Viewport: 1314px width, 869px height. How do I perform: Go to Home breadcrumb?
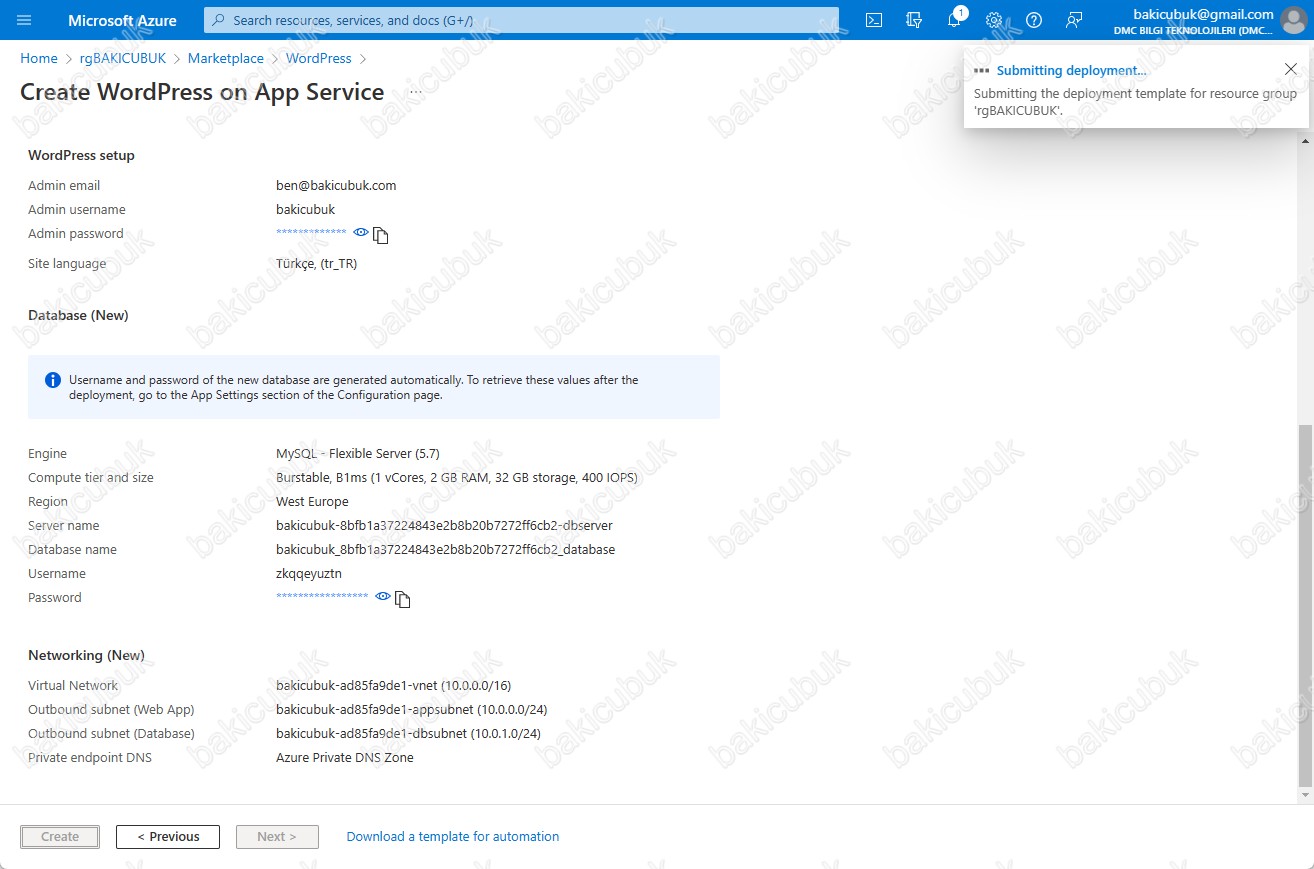(39, 58)
